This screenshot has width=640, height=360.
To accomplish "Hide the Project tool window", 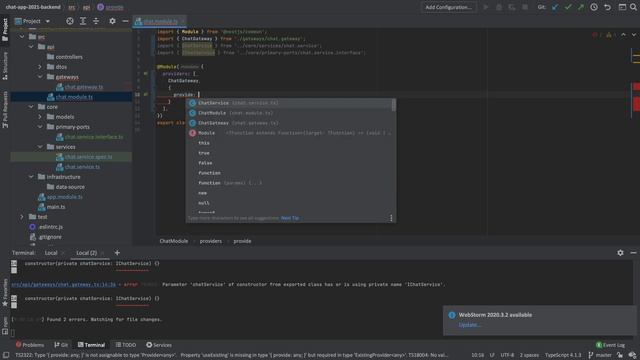I will (x=125, y=21).
